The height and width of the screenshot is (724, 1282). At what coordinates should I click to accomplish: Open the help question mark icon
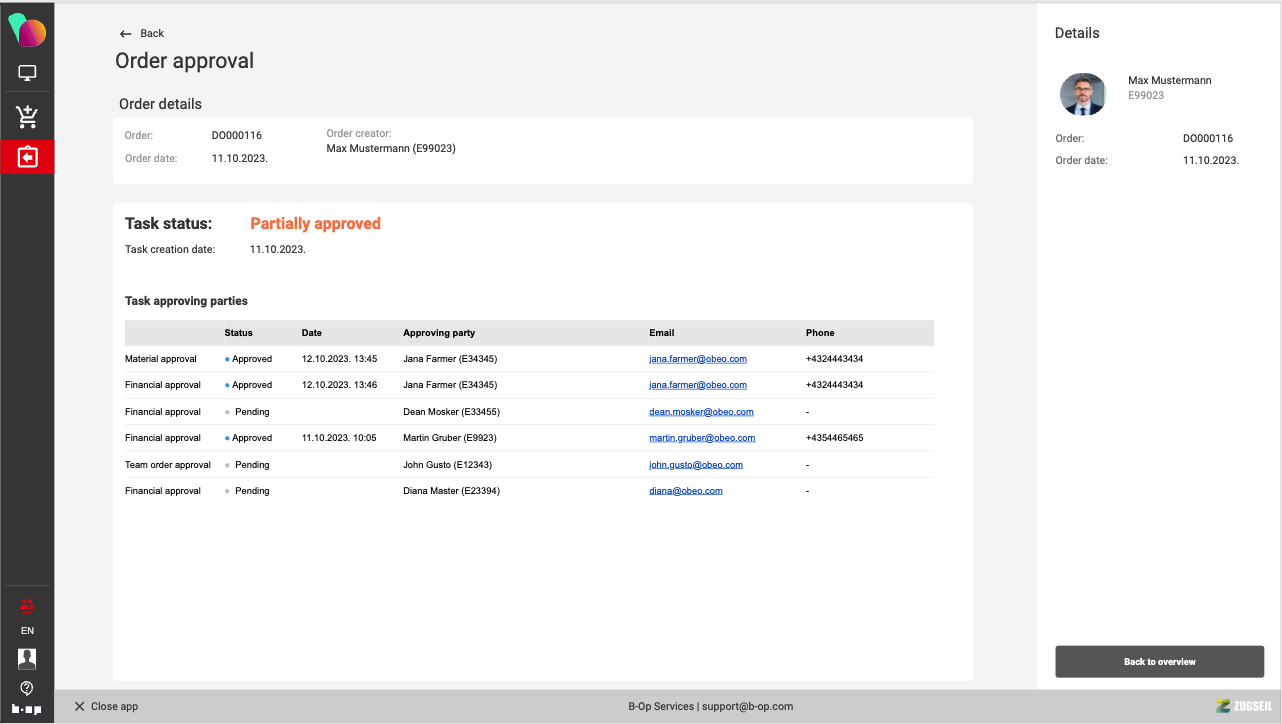click(x=27, y=688)
